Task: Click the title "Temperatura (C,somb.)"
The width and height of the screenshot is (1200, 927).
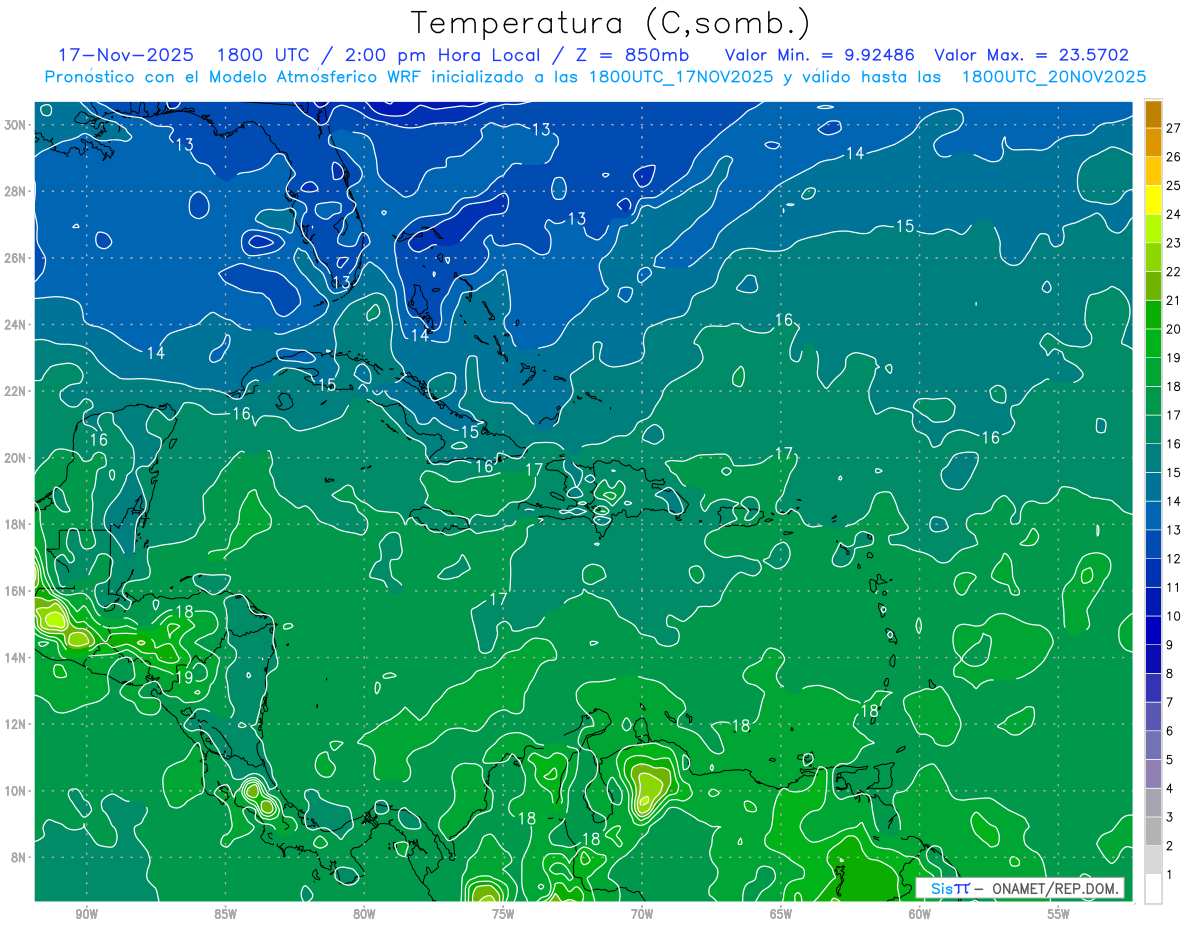Action: 611,23
